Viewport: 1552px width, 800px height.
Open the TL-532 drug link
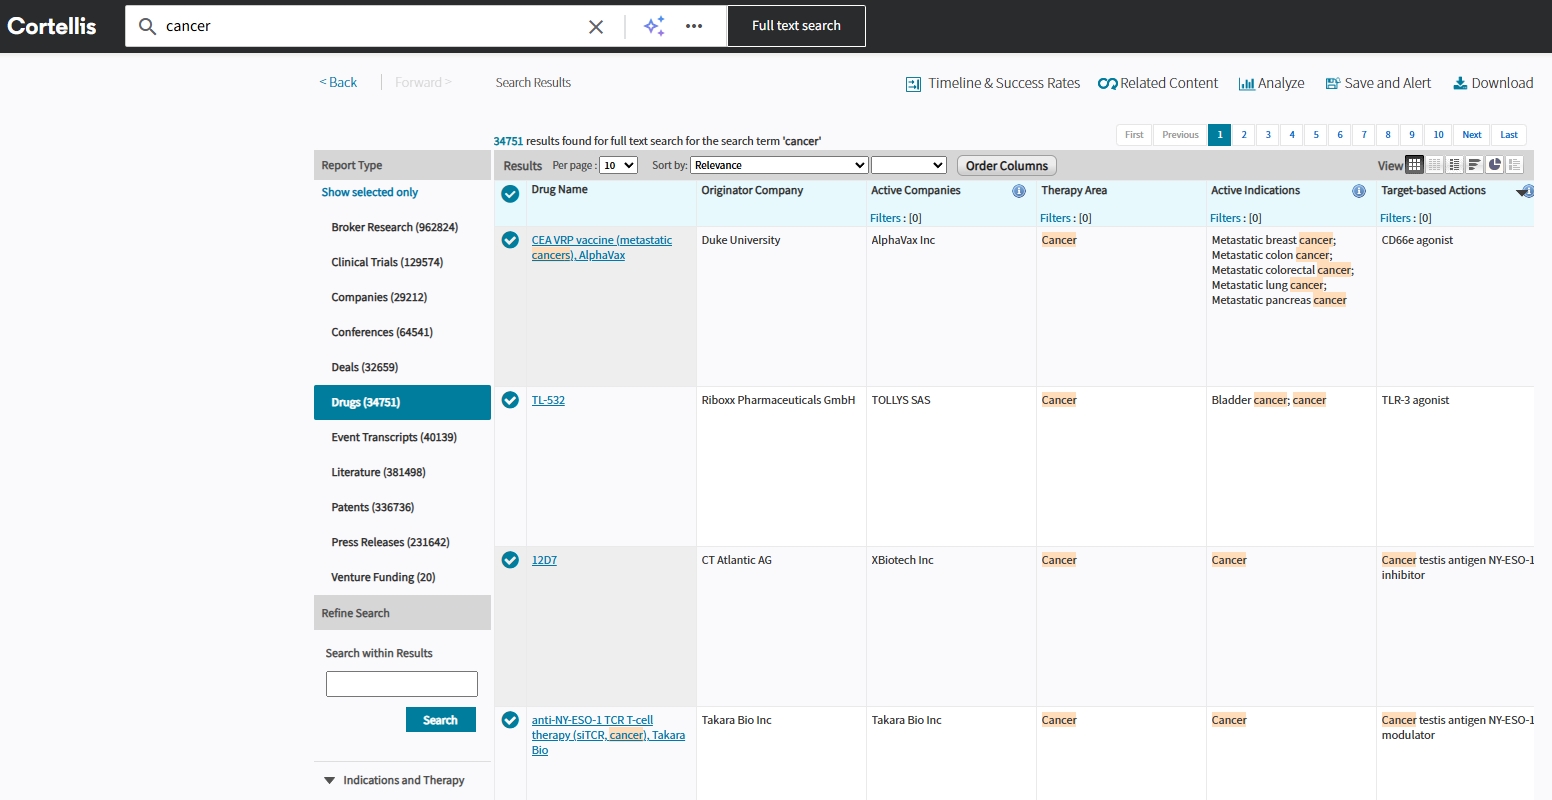coord(548,400)
